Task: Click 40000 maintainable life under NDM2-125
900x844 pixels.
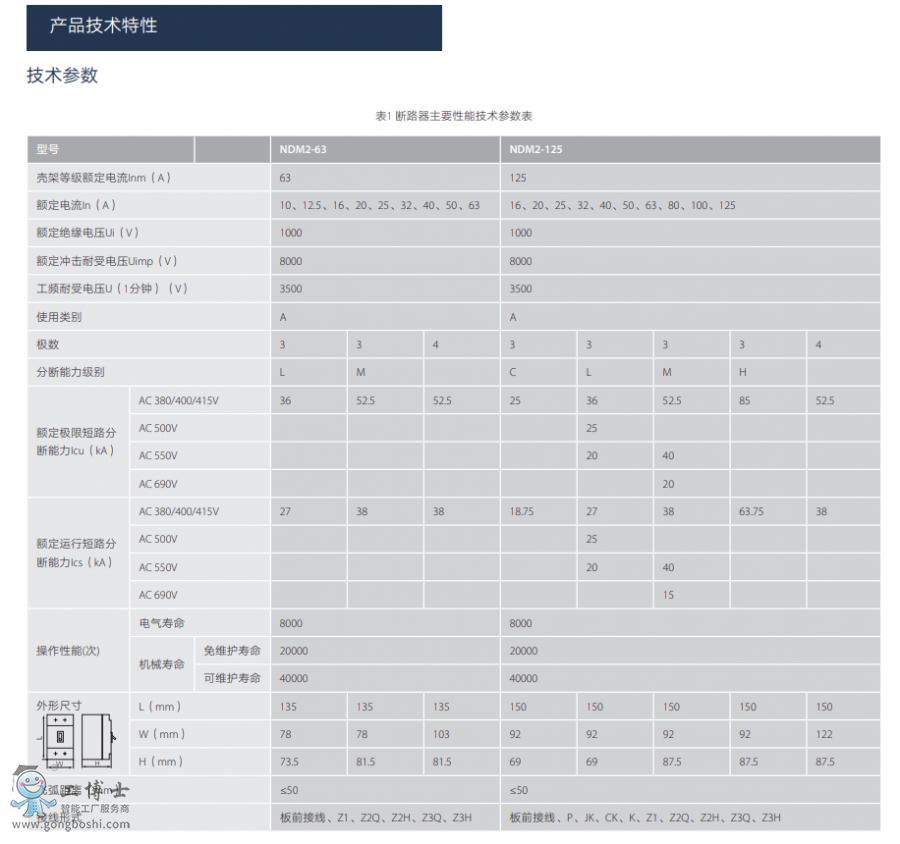Action: click(523, 678)
